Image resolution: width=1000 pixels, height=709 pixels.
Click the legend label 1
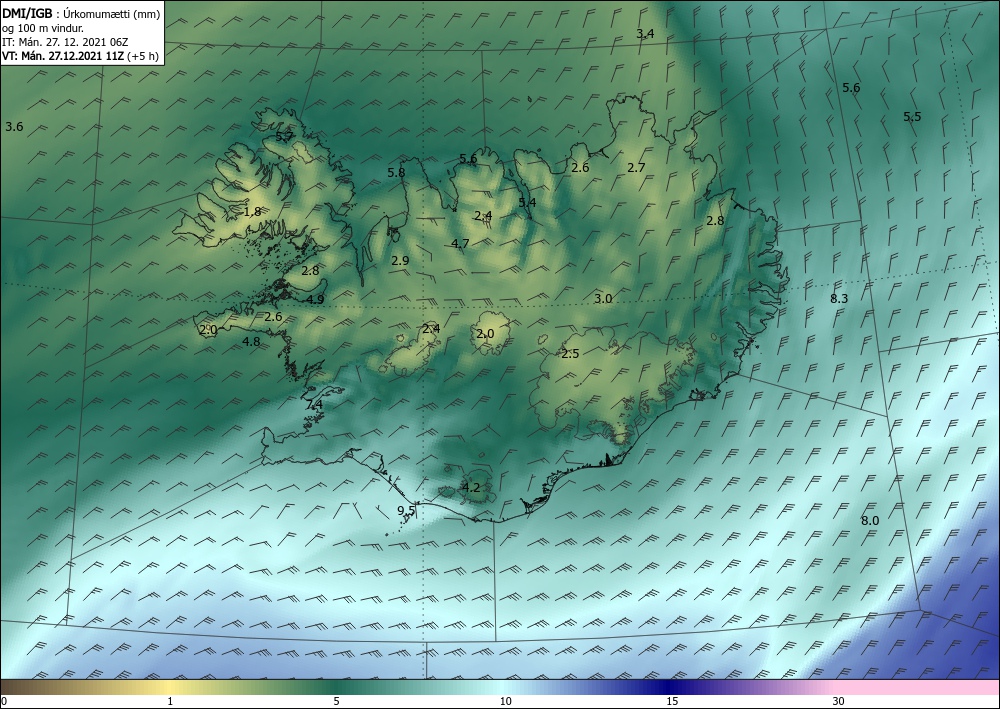click(170, 702)
